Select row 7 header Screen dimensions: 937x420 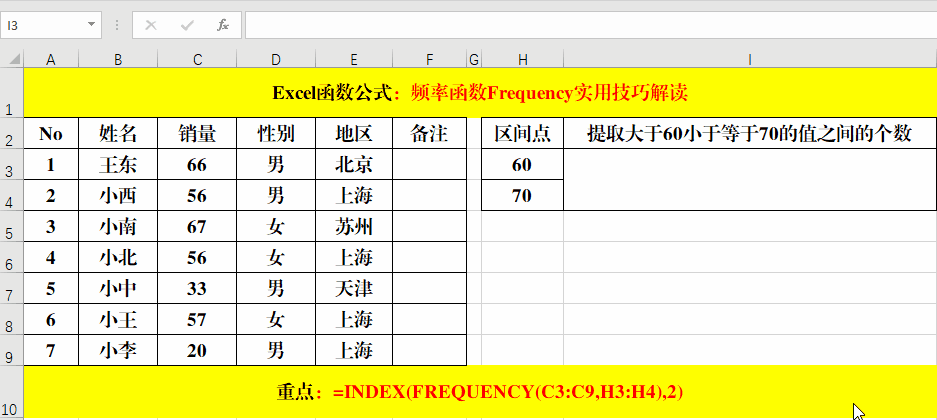pos(12,289)
